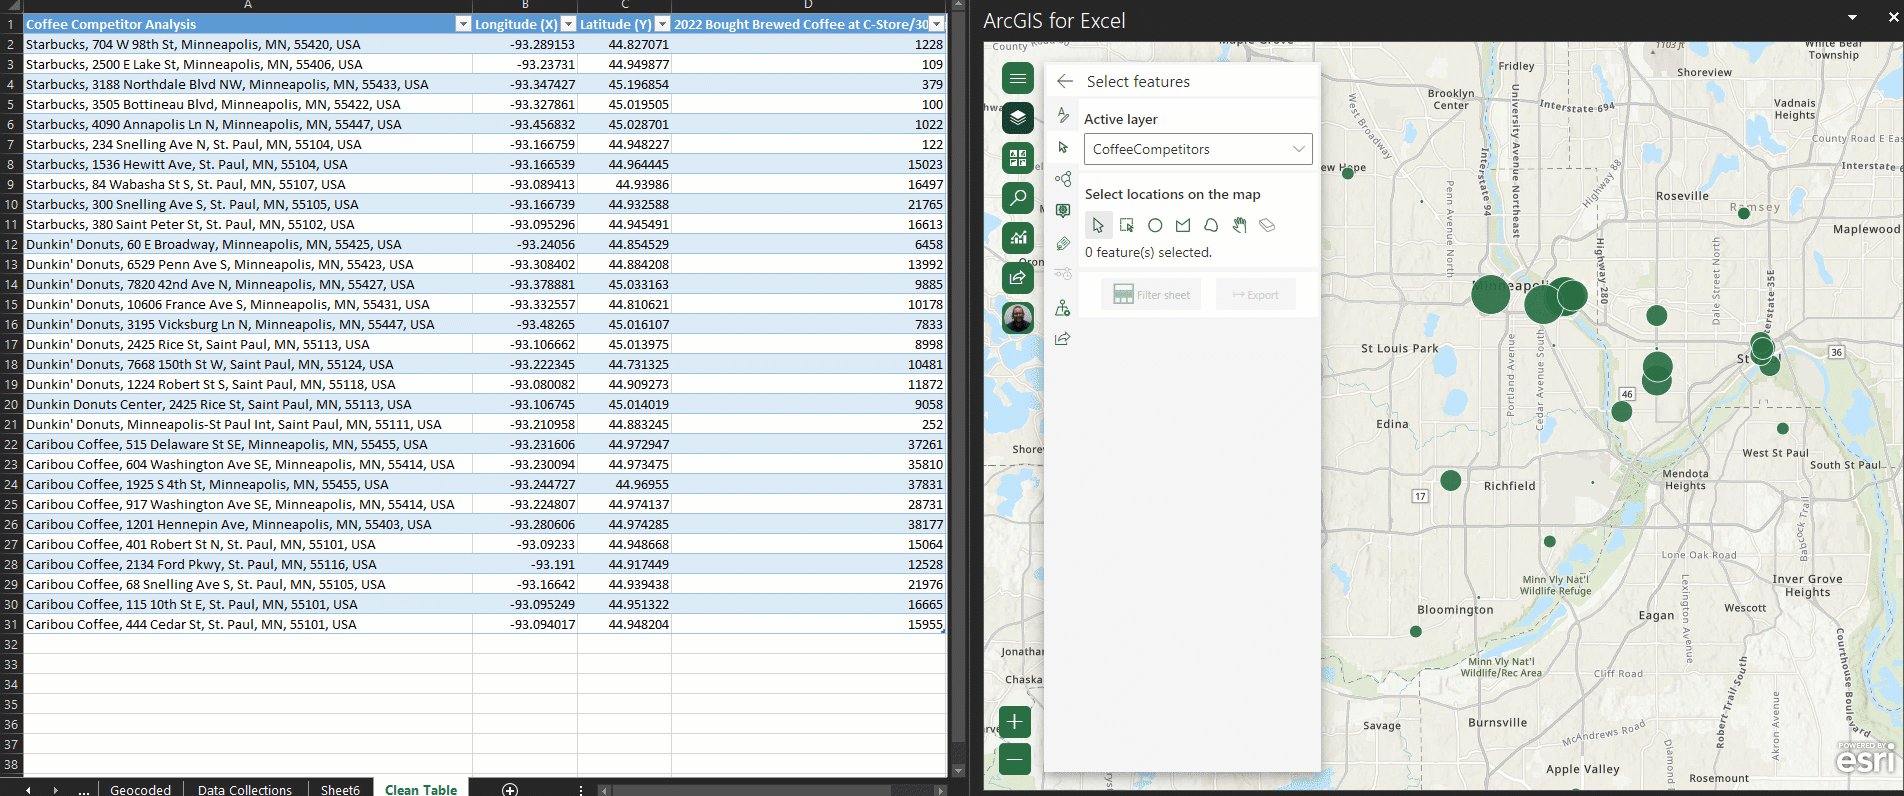The width and height of the screenshot is (1904, 796).
Task: Open the Select features arrow tab
Action: click(x=1063, y=147)
